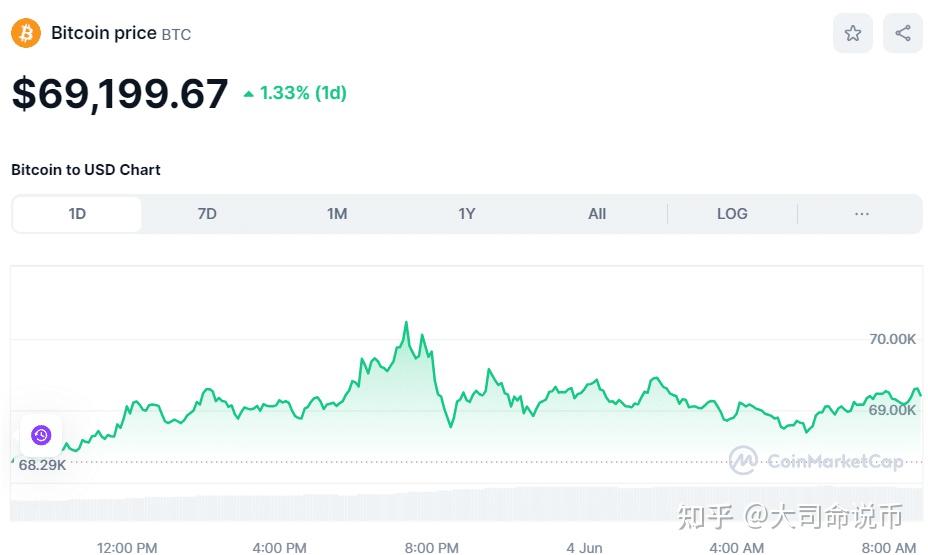This screenshot has width=928, height=555.
Task: Open the more options ellipsis menu
Action: pos(861,214)
